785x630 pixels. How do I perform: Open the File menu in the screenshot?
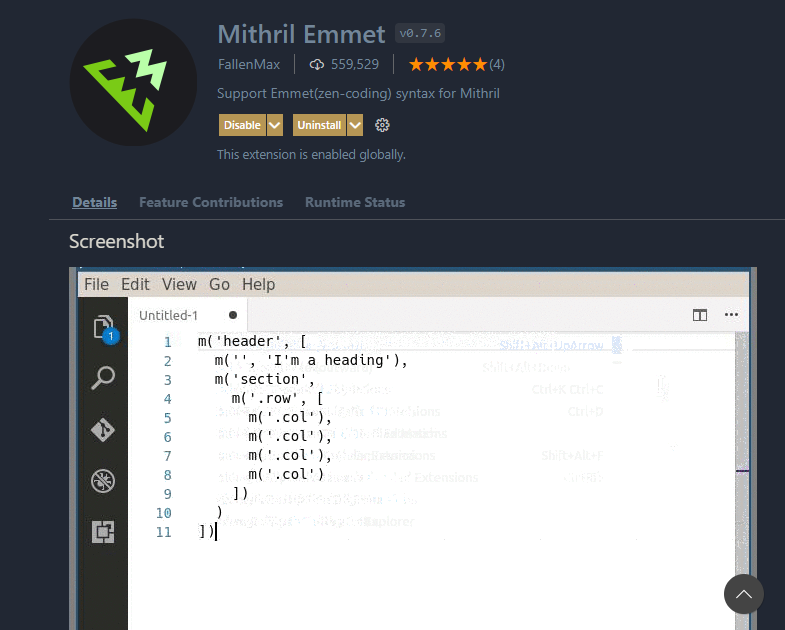click(96, 284)
